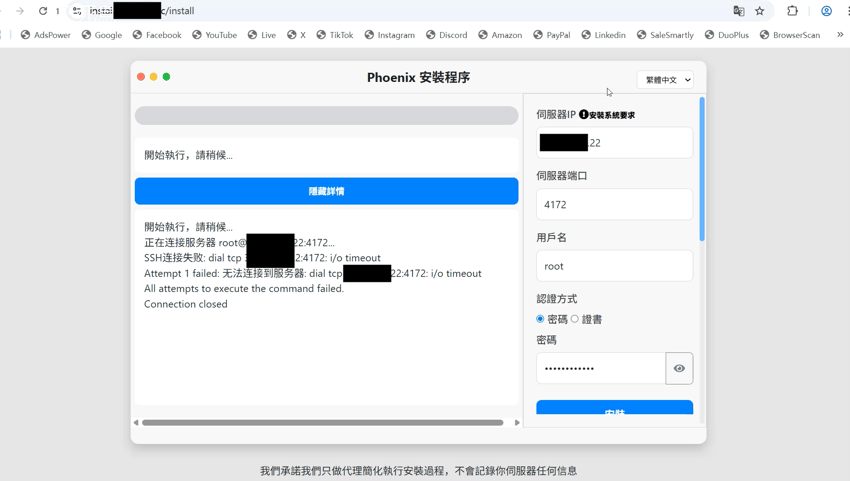
Task: Open the browser translate page icon
Action: tap(738, 11)
